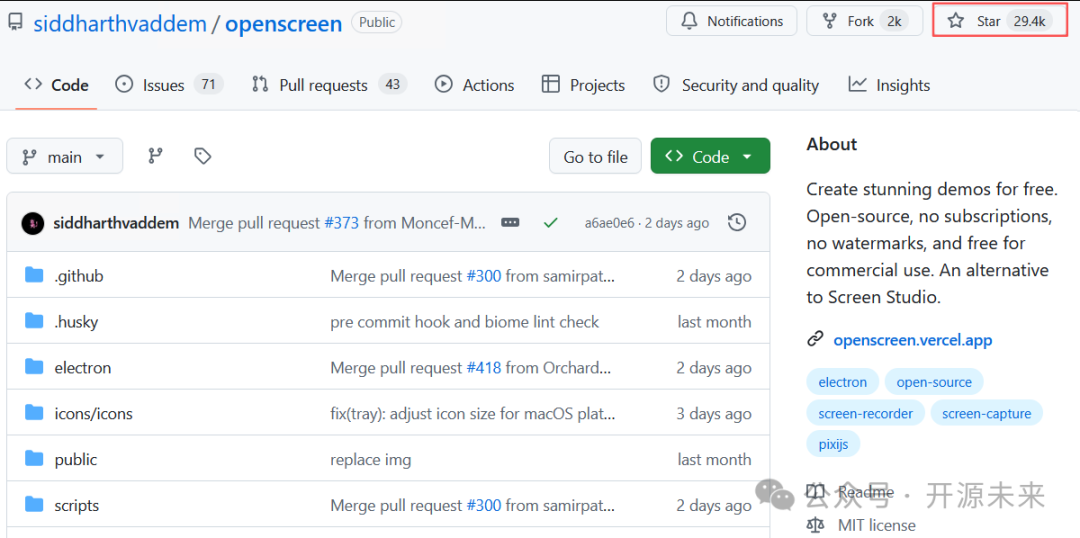The height and width of the screenshot is (538, 1080).
Task: Click the folder icon beside scripts
Action: (34, 504)
